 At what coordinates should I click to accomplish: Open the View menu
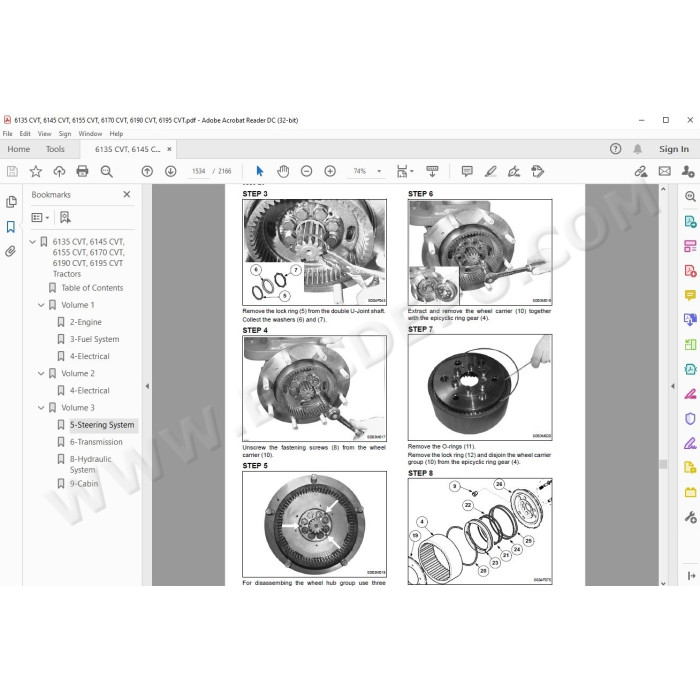click(45, 133)
